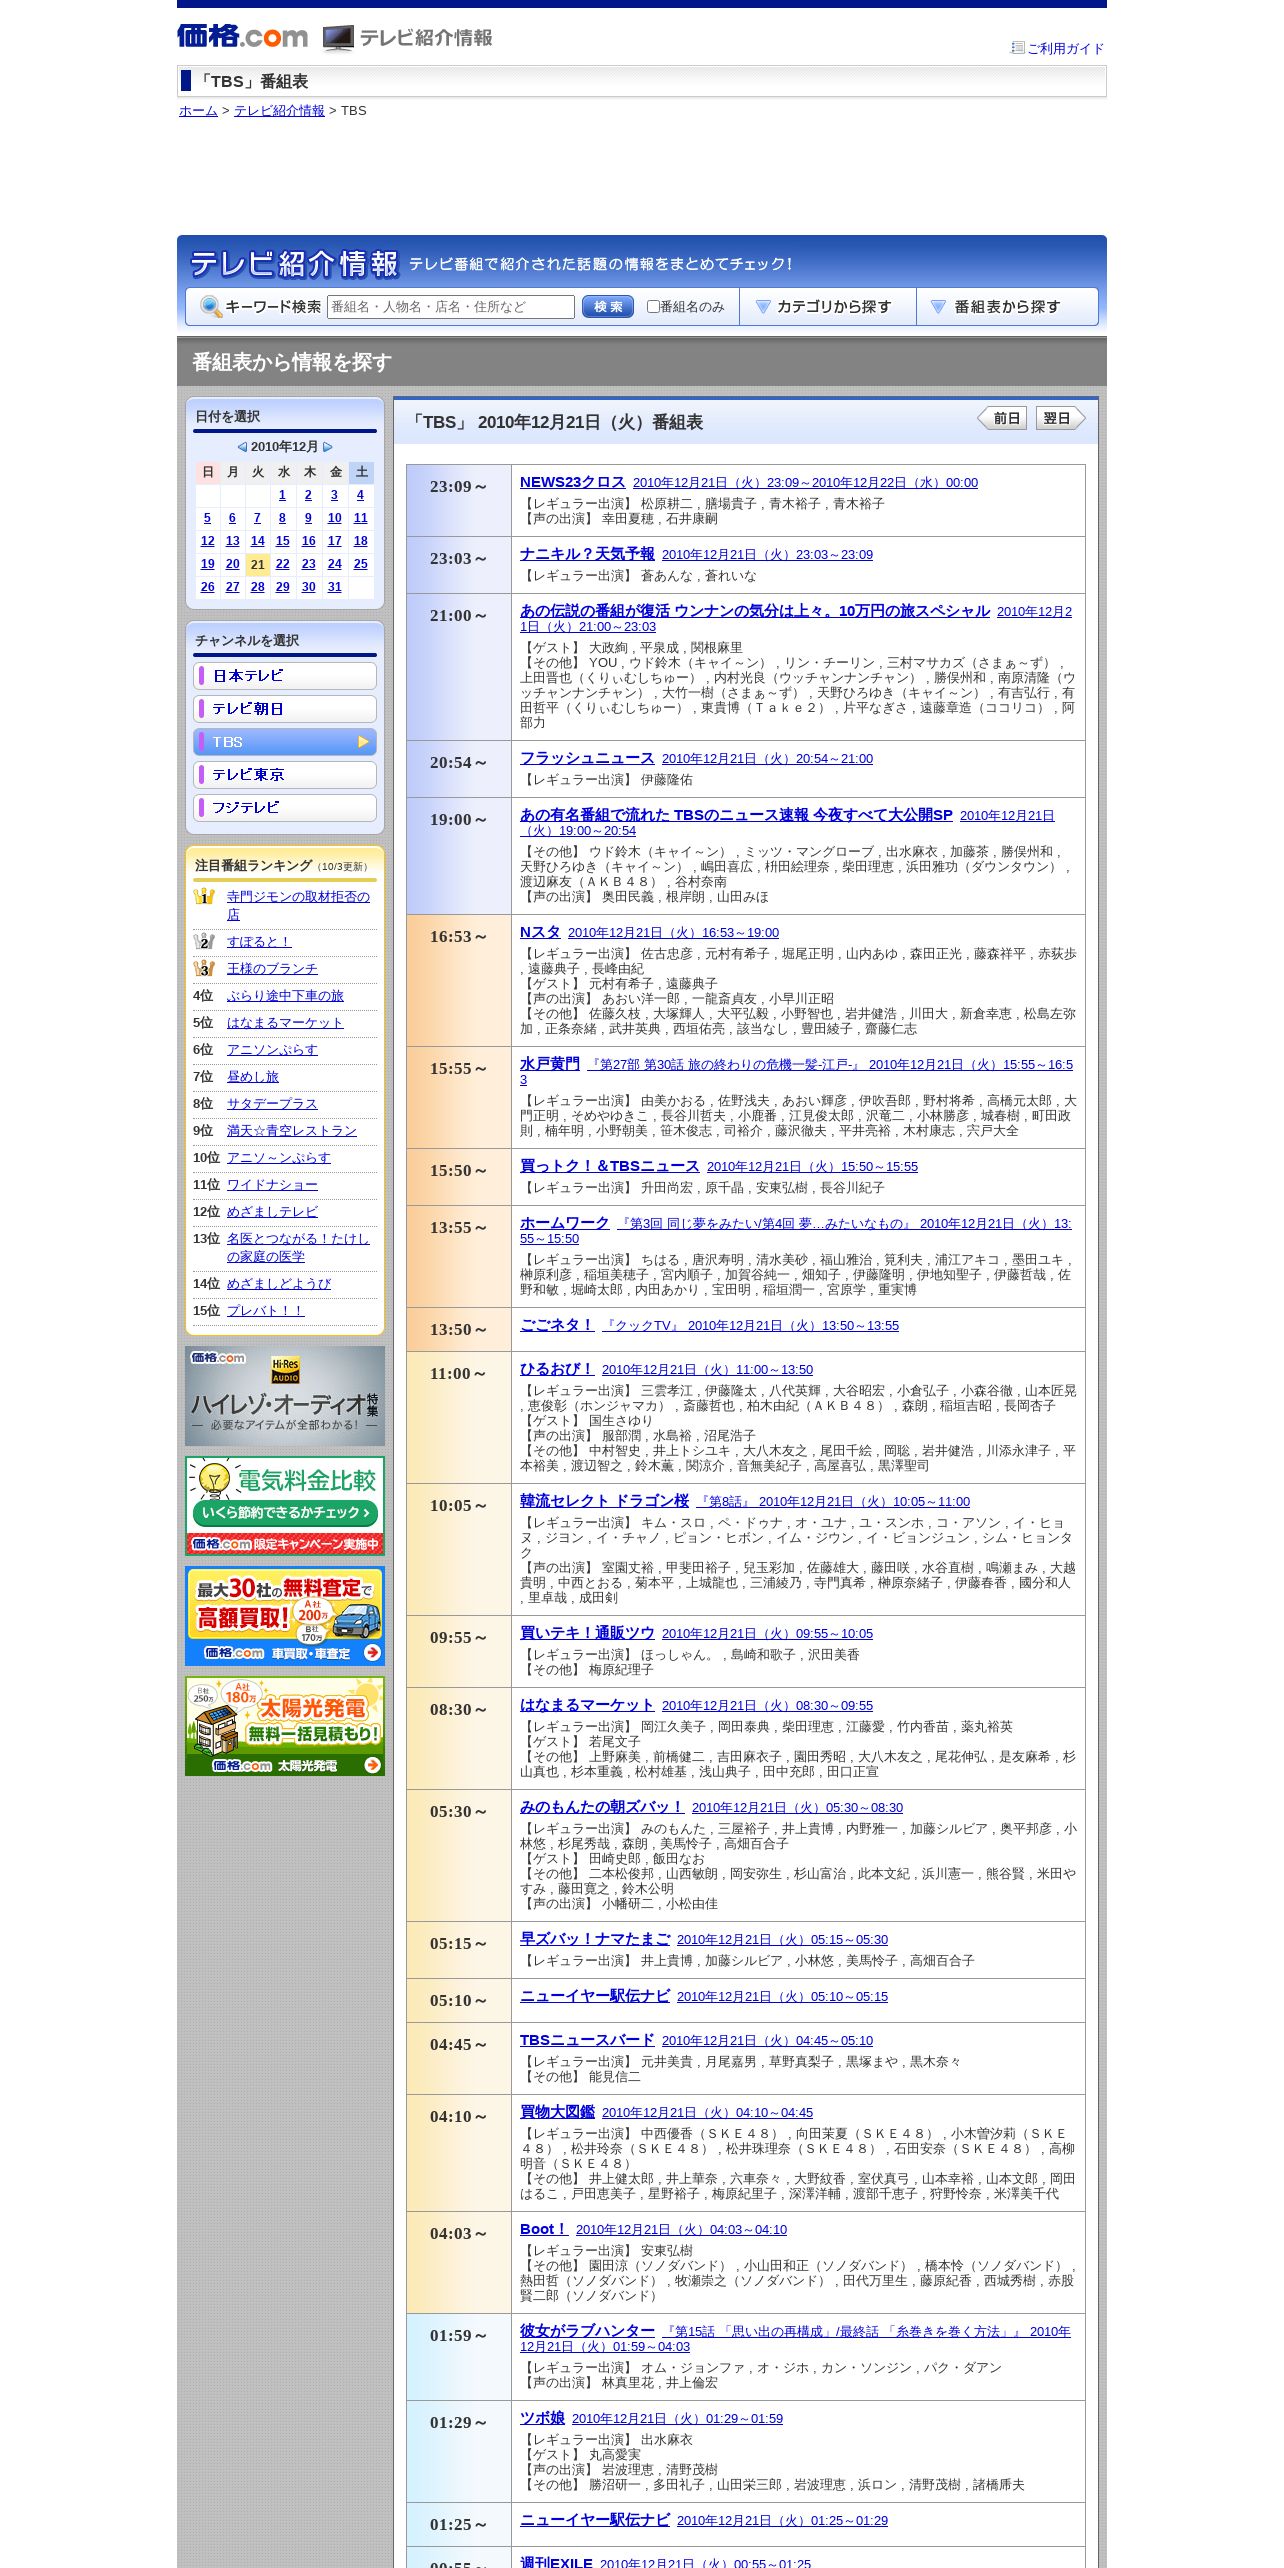1284x2568 pixels.
Task: Open the 水戸黄門 program link
Action: 550,1064
